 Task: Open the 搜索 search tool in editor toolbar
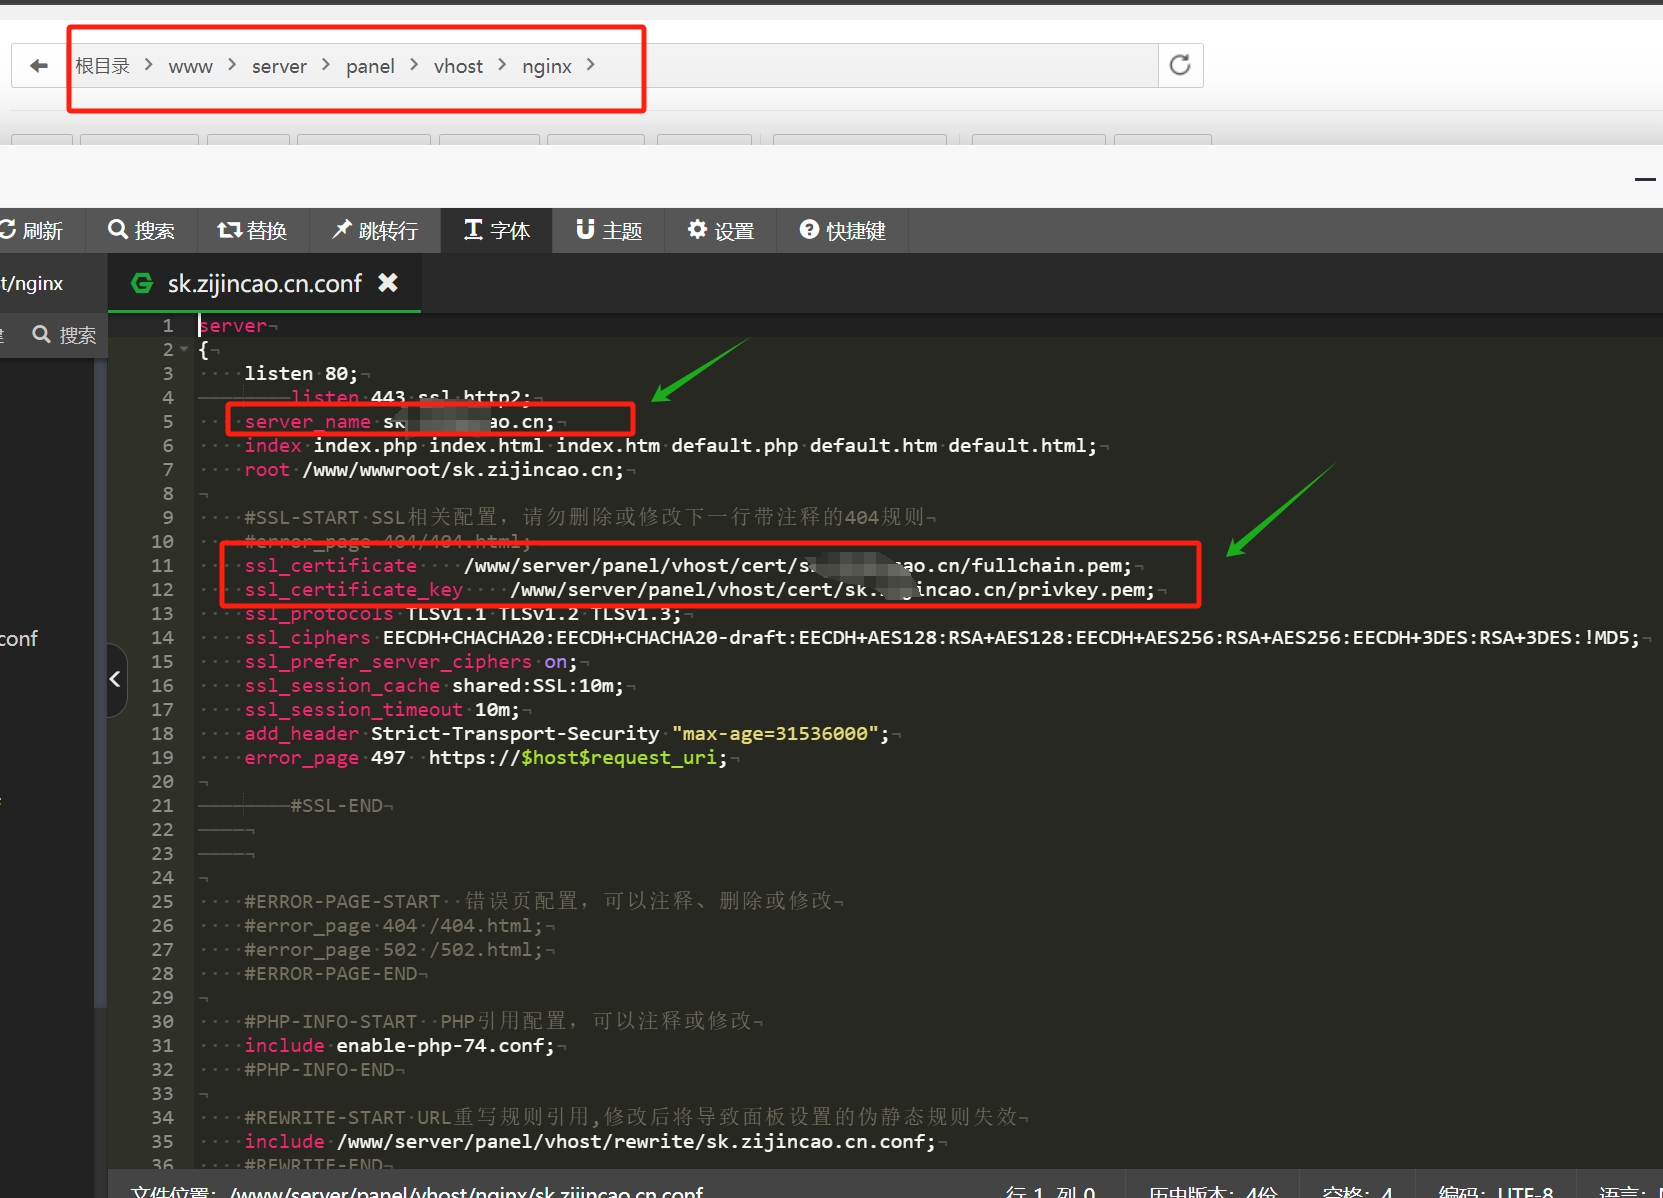point(141,231)
